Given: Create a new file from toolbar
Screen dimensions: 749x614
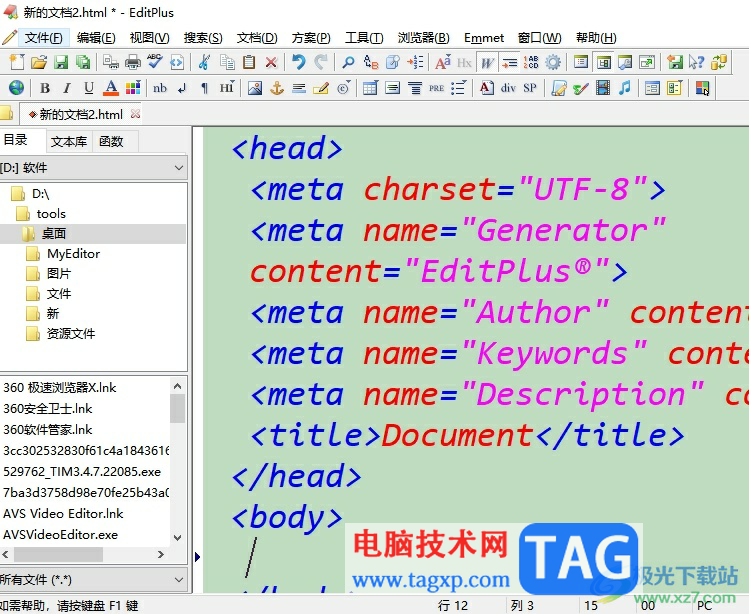Looking at the screenshot, I should tap(17, 62).
